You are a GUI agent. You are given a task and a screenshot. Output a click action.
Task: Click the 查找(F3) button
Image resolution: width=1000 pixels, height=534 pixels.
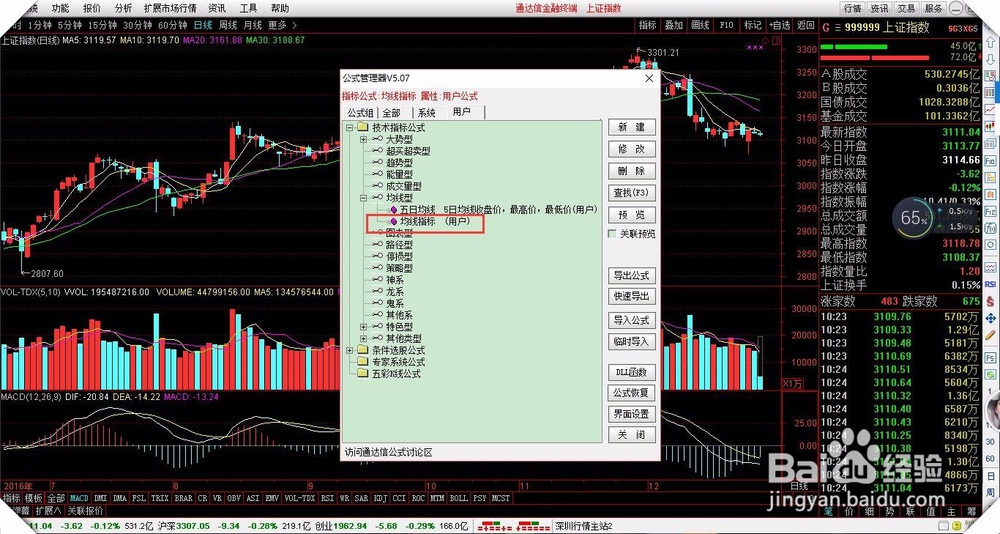[632, 192]
